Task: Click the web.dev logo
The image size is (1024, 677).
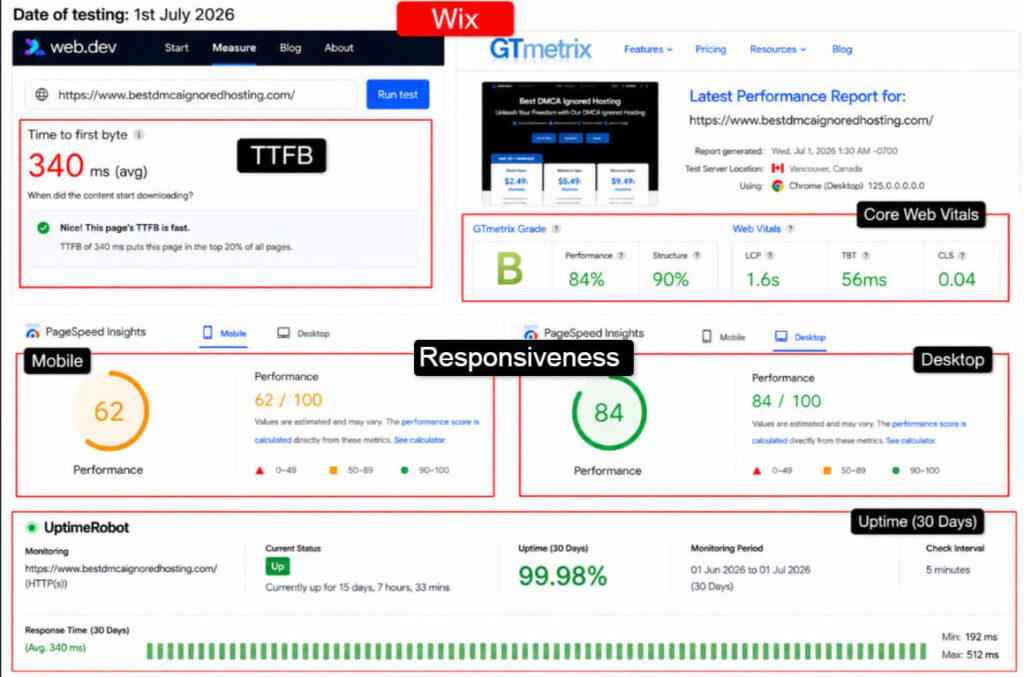Action: (x=71, y=47)
